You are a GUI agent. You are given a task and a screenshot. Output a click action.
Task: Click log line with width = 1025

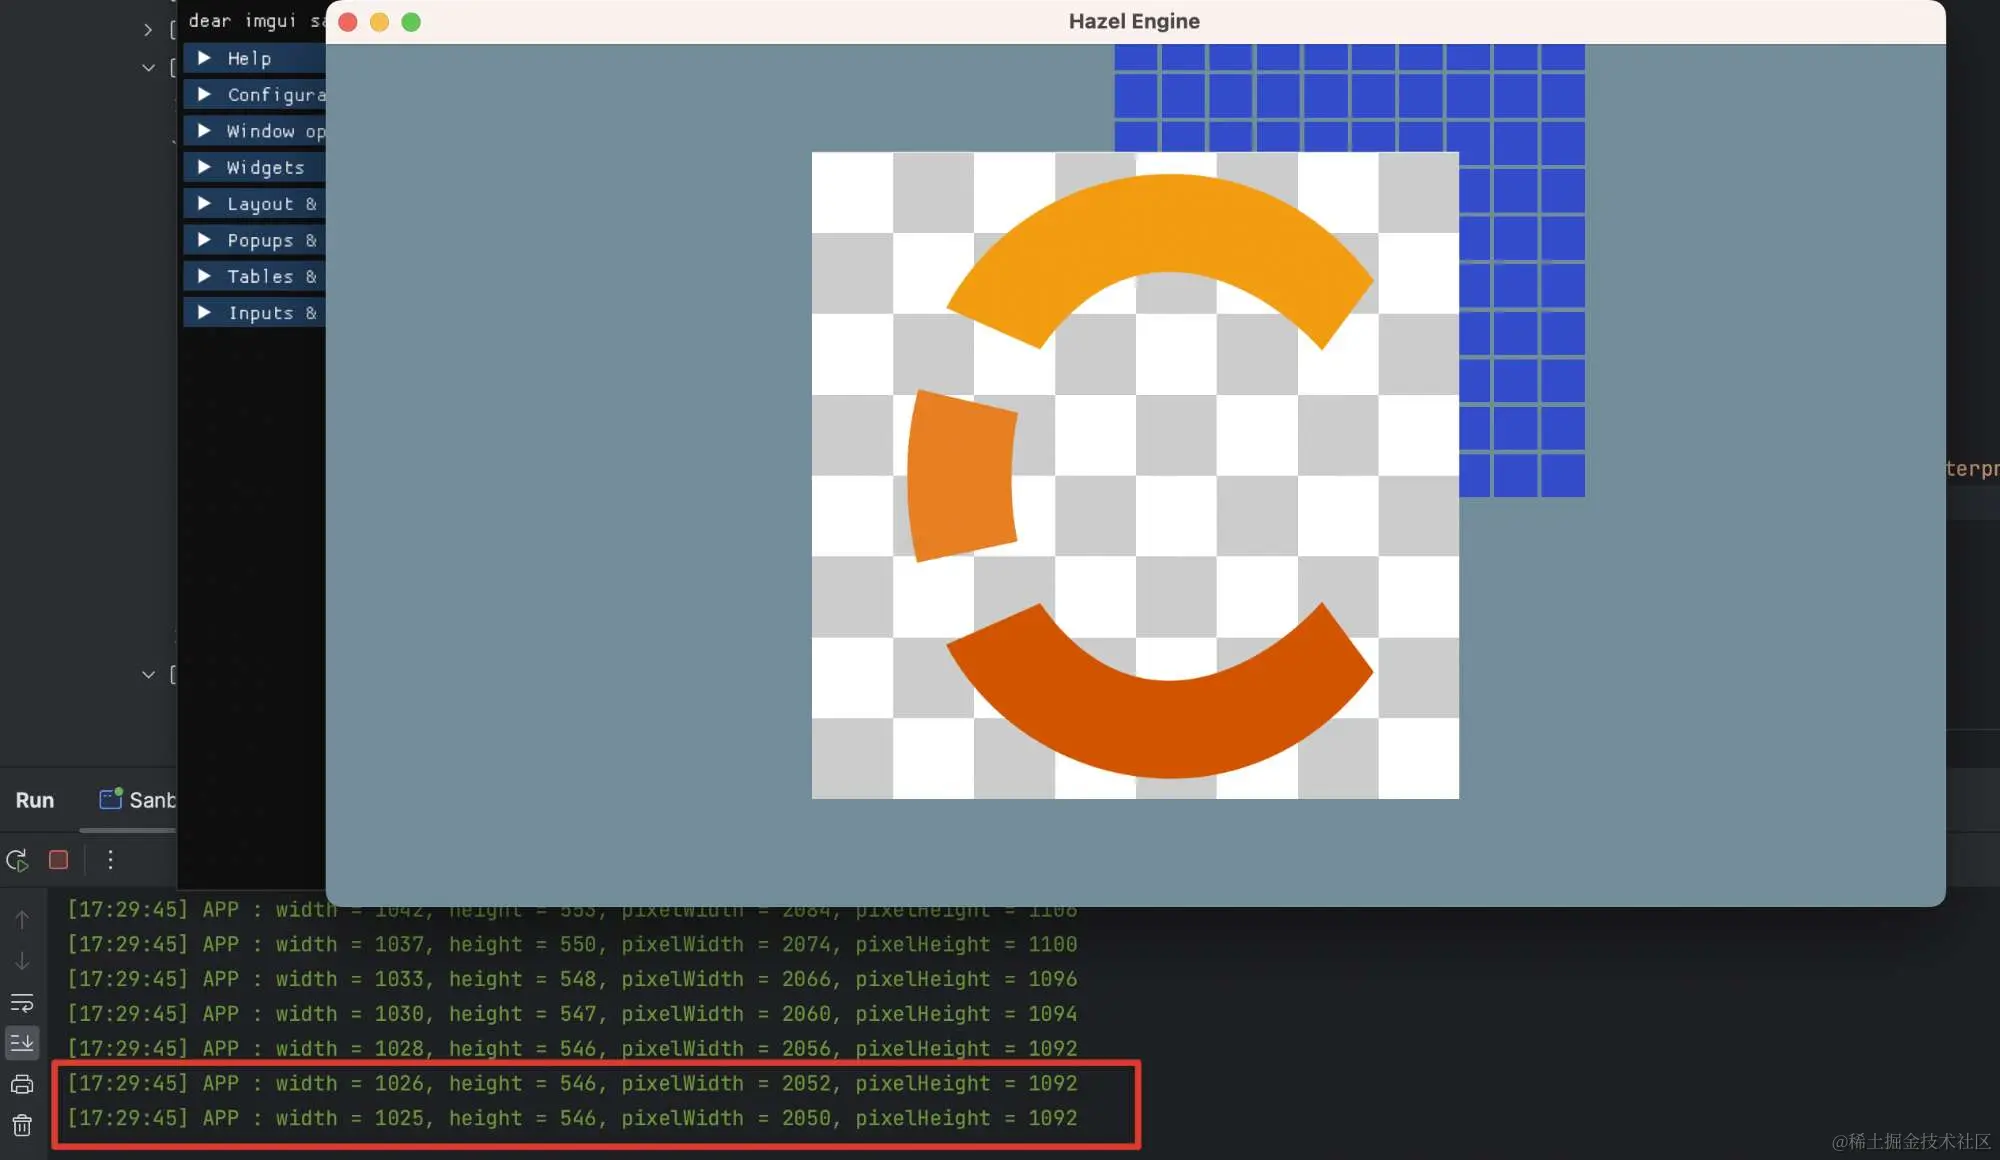(572, 1118)
